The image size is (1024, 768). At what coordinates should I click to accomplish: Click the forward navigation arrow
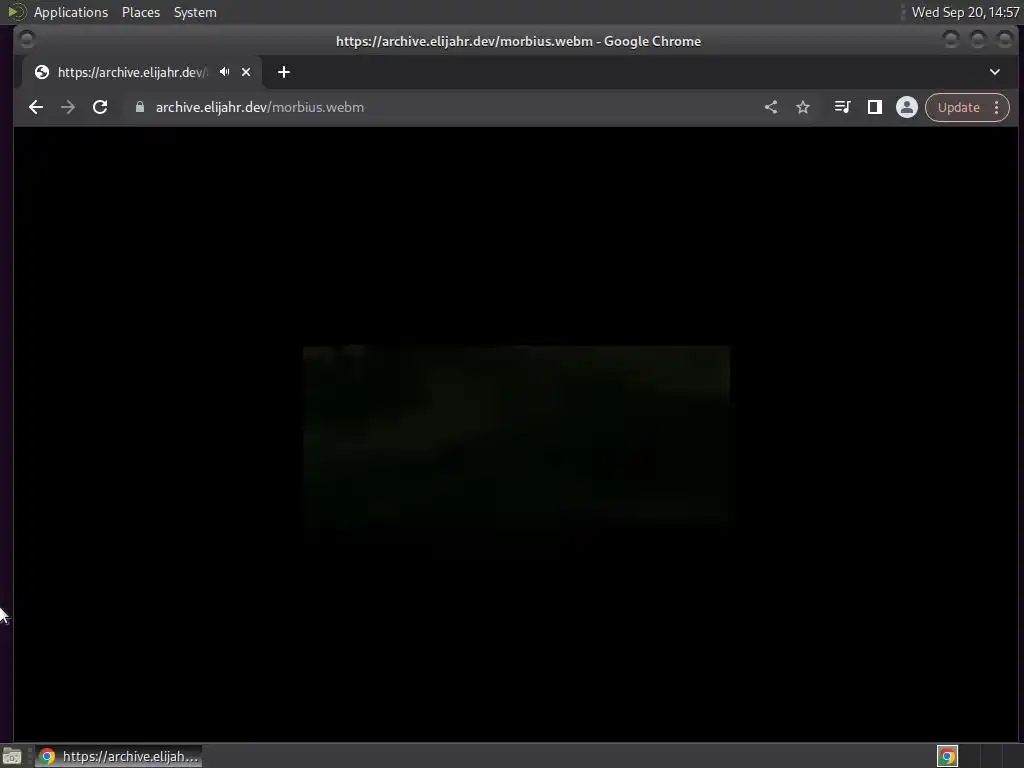68,107
